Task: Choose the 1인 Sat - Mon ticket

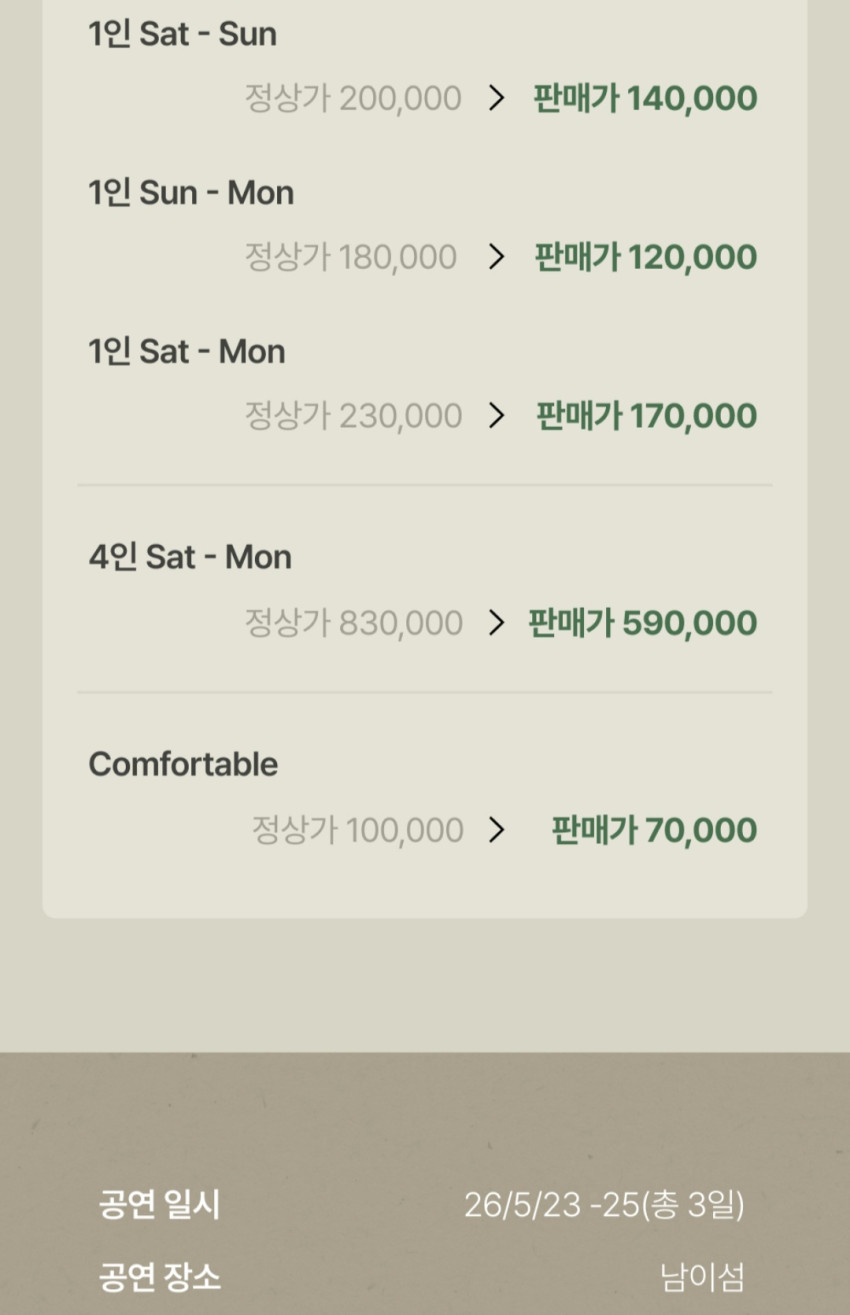Action: (x=187, y=351)
